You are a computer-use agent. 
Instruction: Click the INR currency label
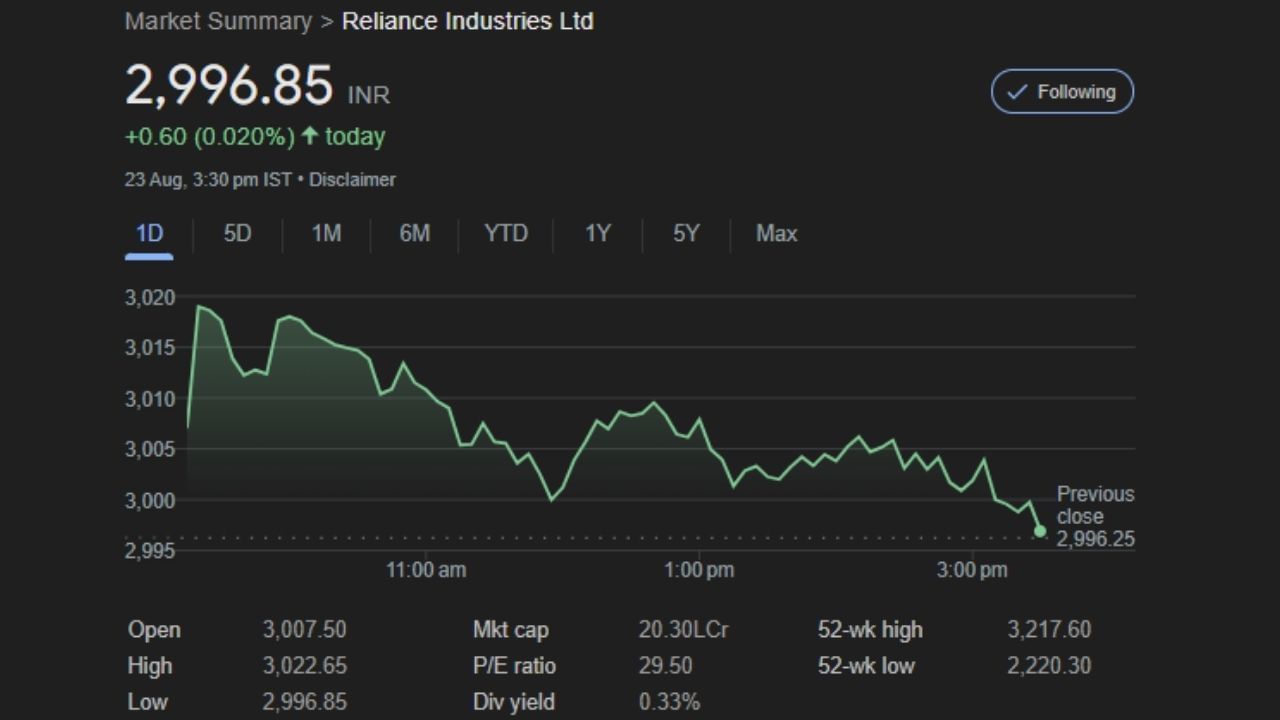coord(369,96)
